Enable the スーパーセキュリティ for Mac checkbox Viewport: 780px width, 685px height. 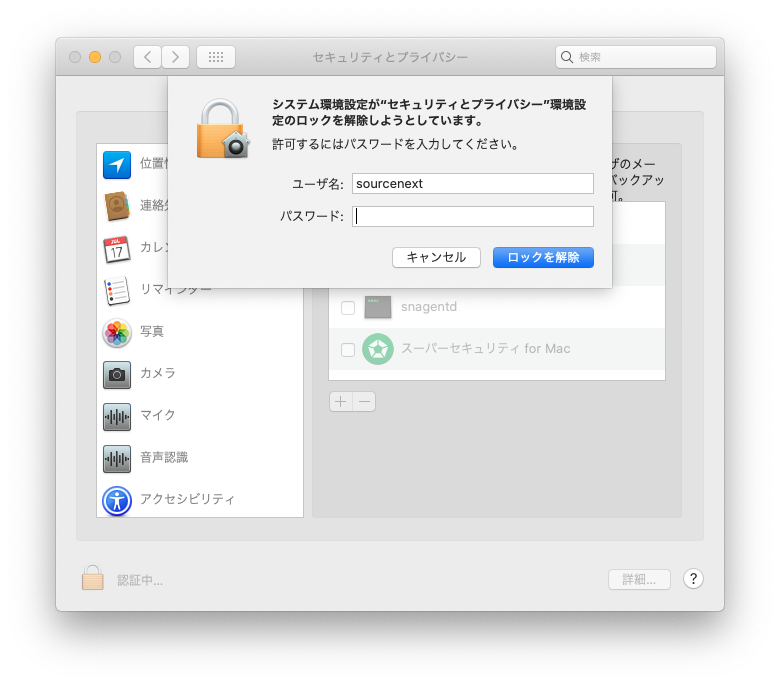tap(348, 349)
